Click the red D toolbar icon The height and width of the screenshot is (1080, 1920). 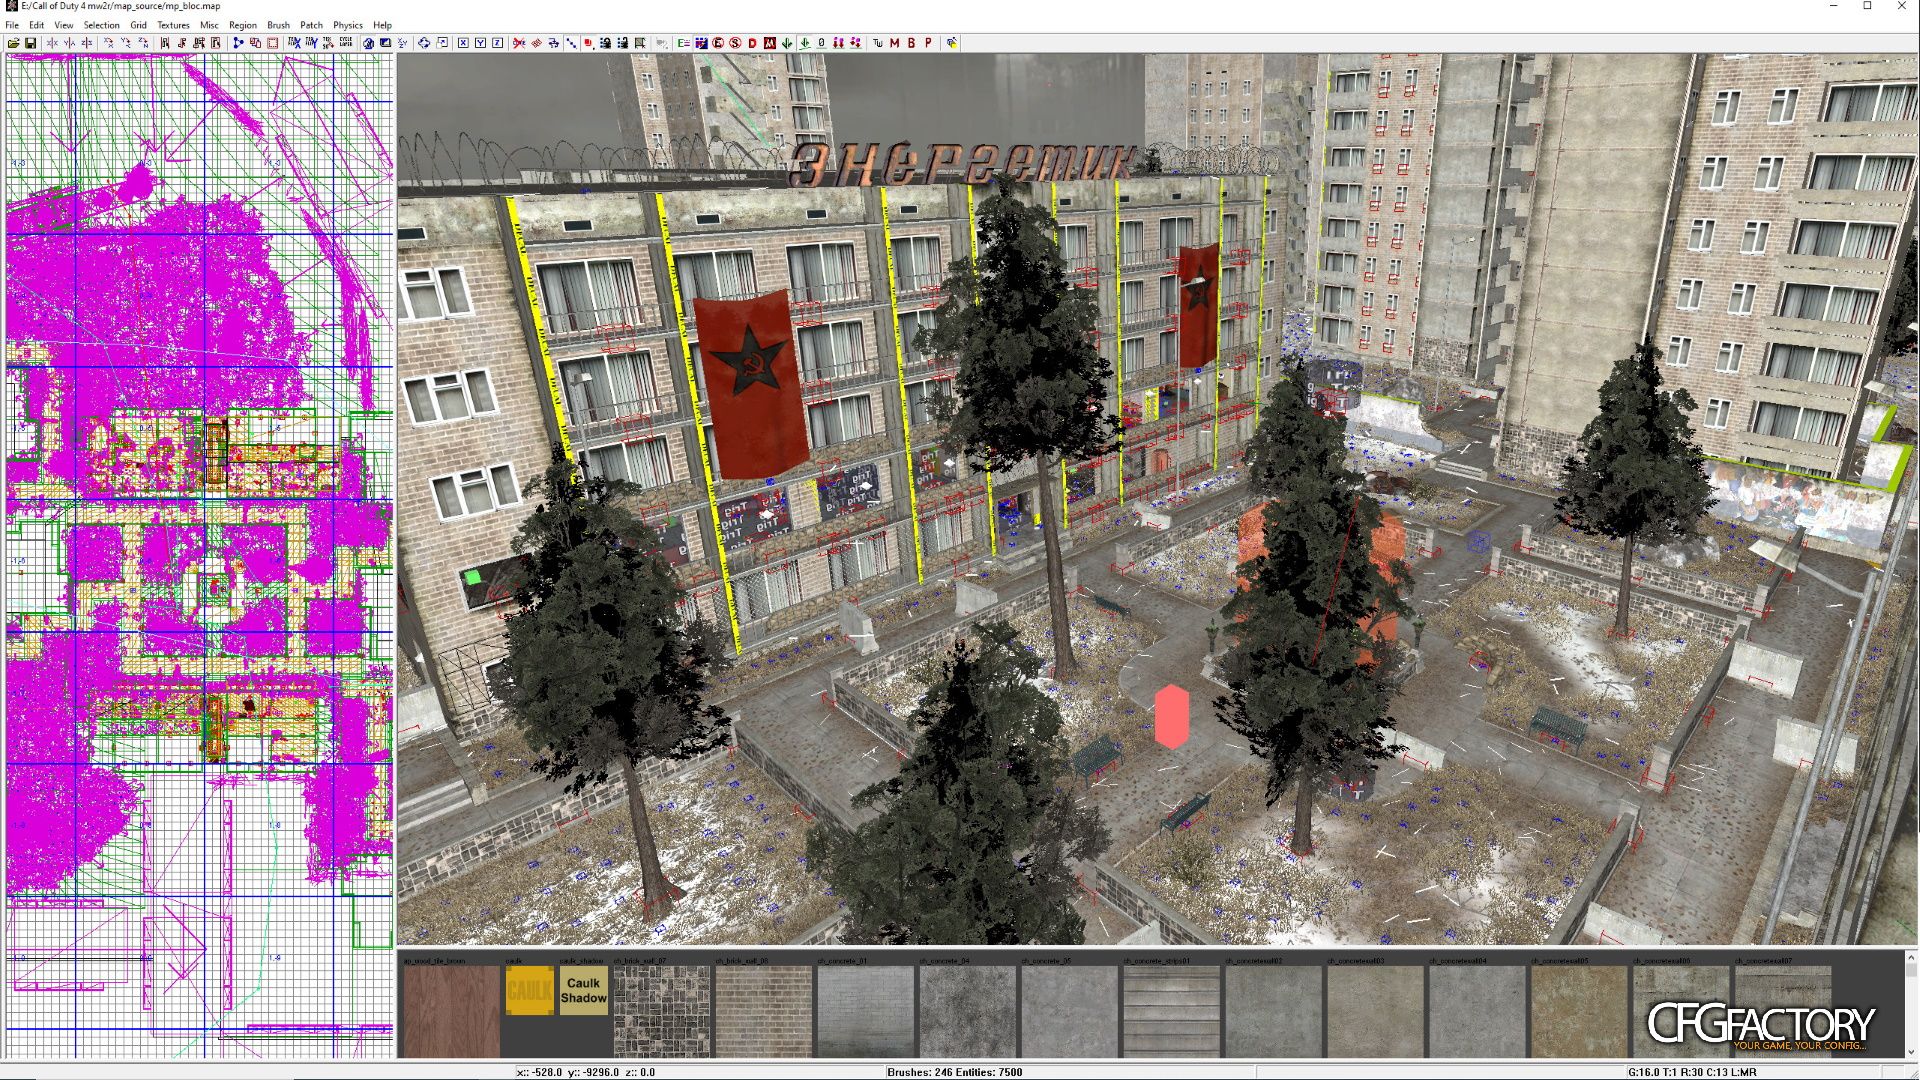point(752,43)
